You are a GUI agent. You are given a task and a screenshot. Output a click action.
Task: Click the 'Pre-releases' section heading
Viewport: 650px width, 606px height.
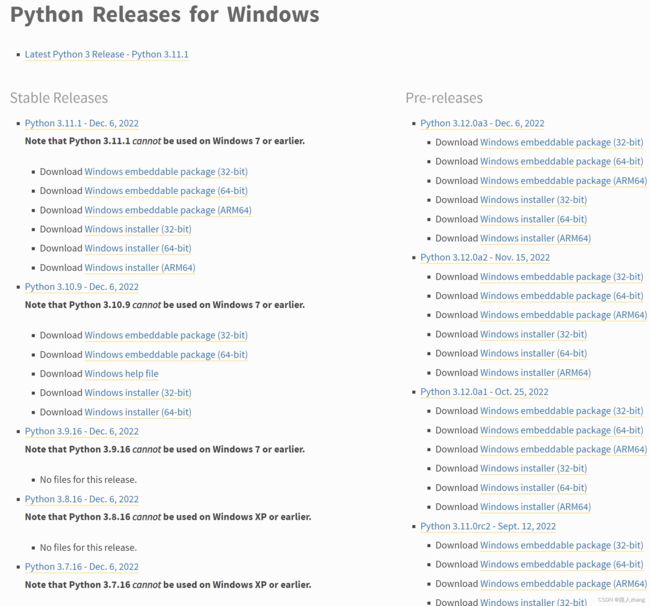tap(444, 98)
